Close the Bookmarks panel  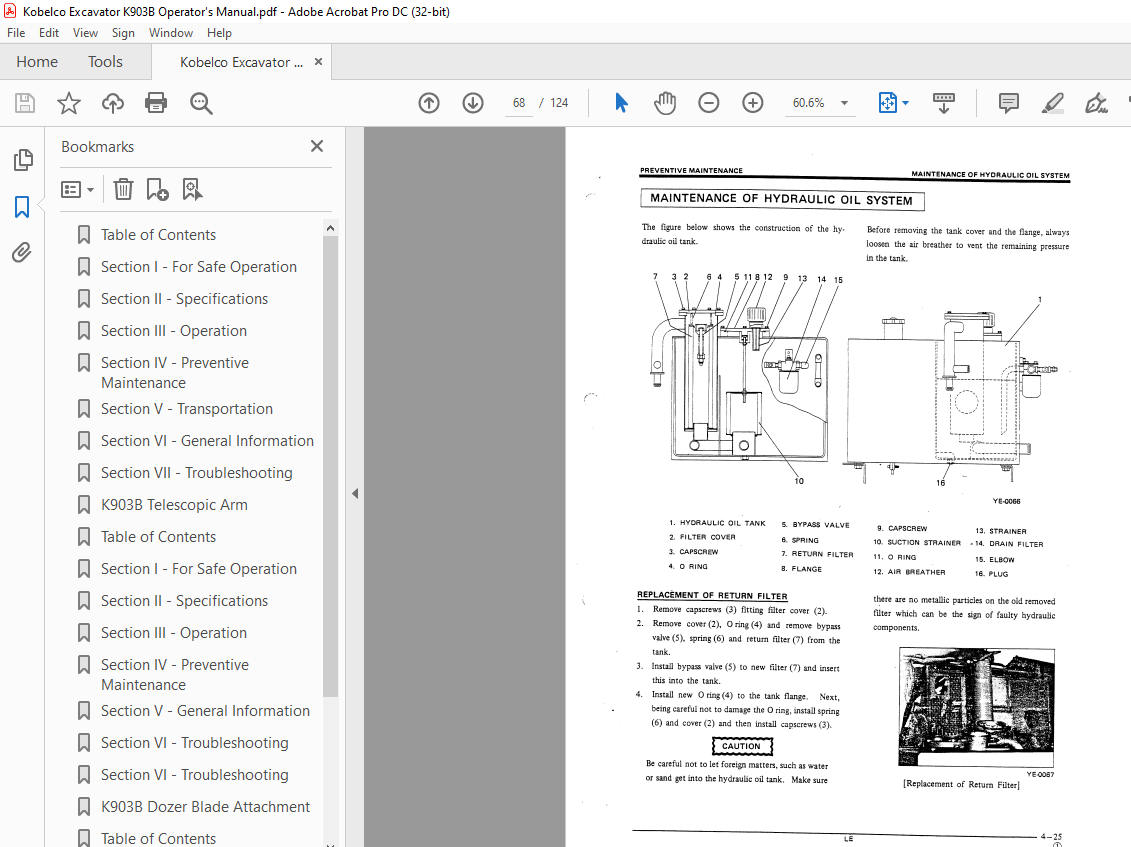(x=317, y=146)
